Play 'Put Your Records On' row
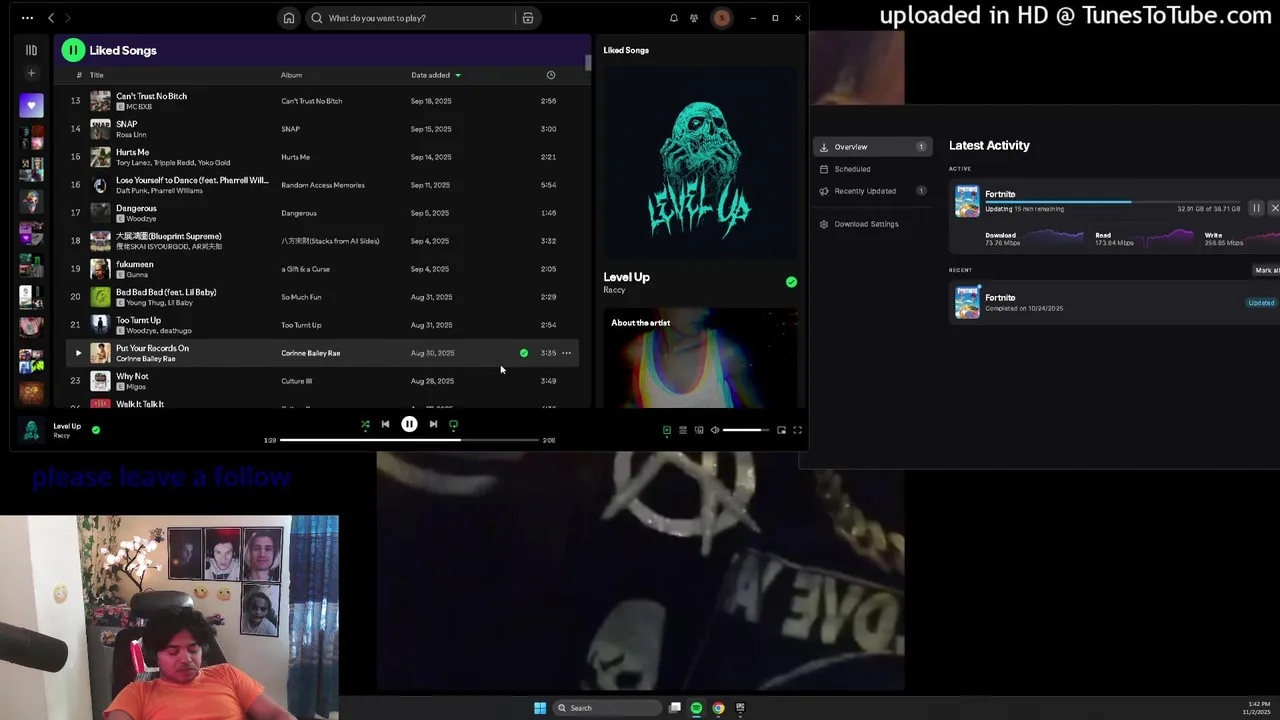The height and width of the screenshot is (720, 1280). [78, 353]
